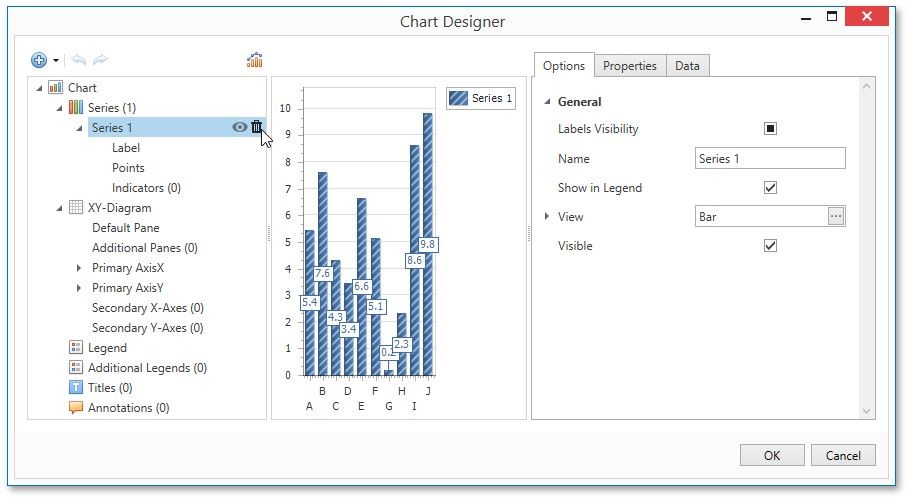Click the undo arrow in toolbar

[x=79, y=60]
